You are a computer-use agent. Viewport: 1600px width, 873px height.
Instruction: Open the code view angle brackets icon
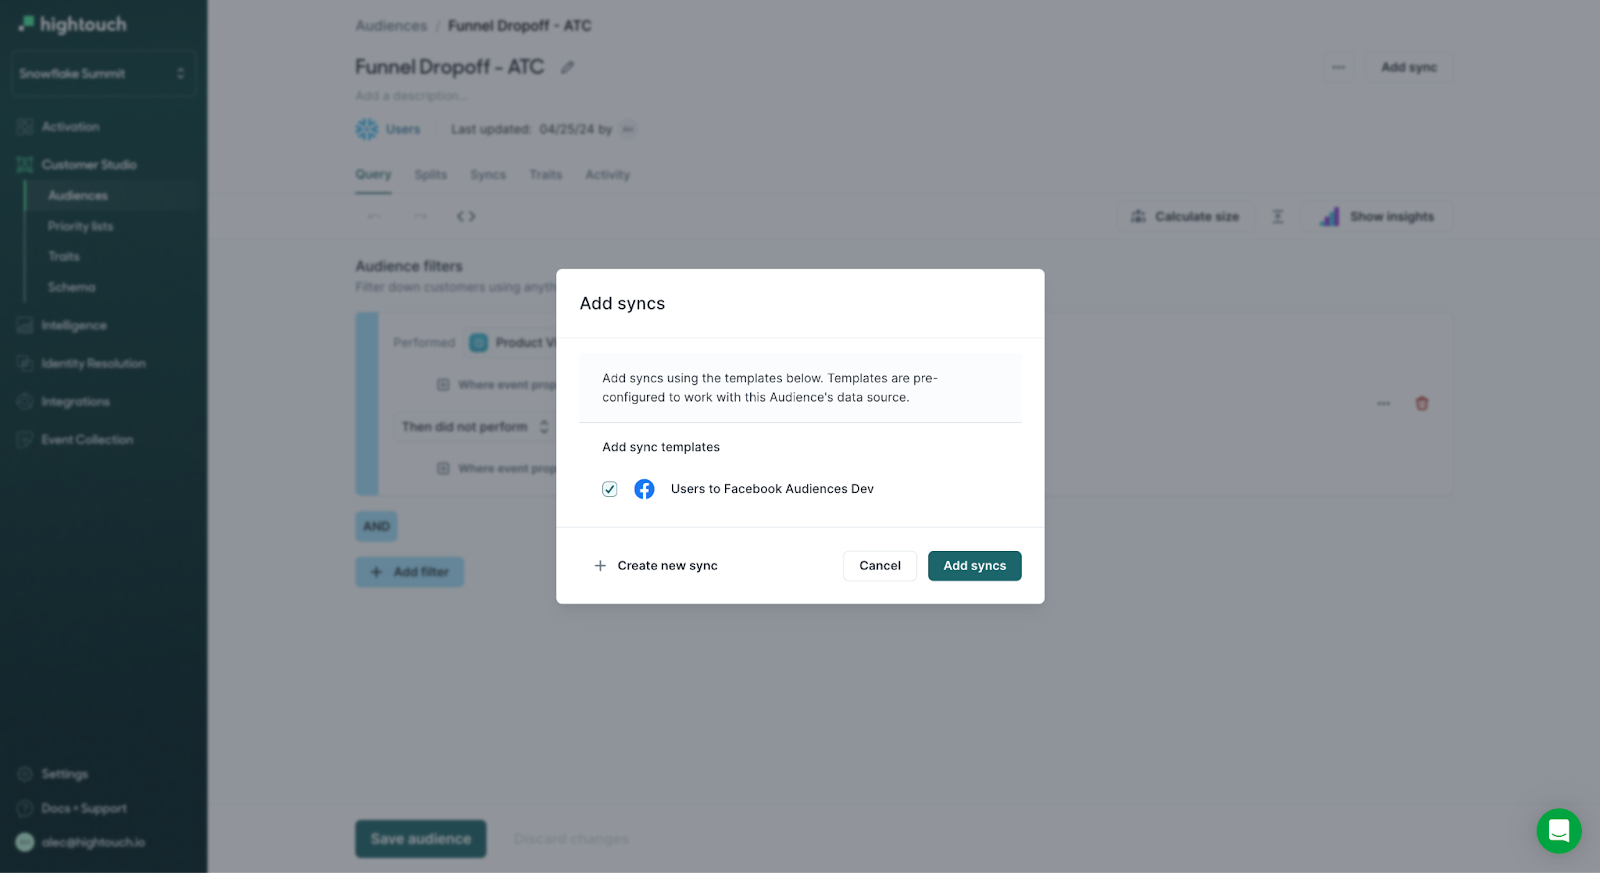466,216
